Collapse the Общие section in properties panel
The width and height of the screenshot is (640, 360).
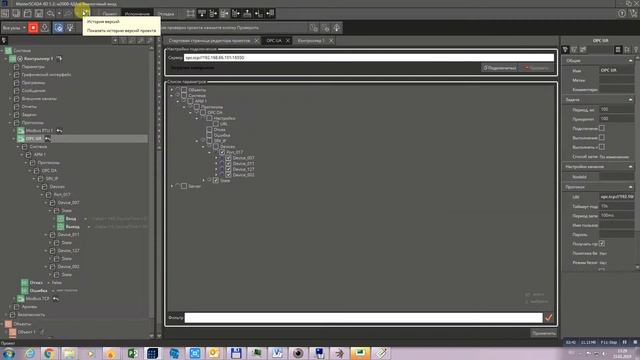(631, 60)
